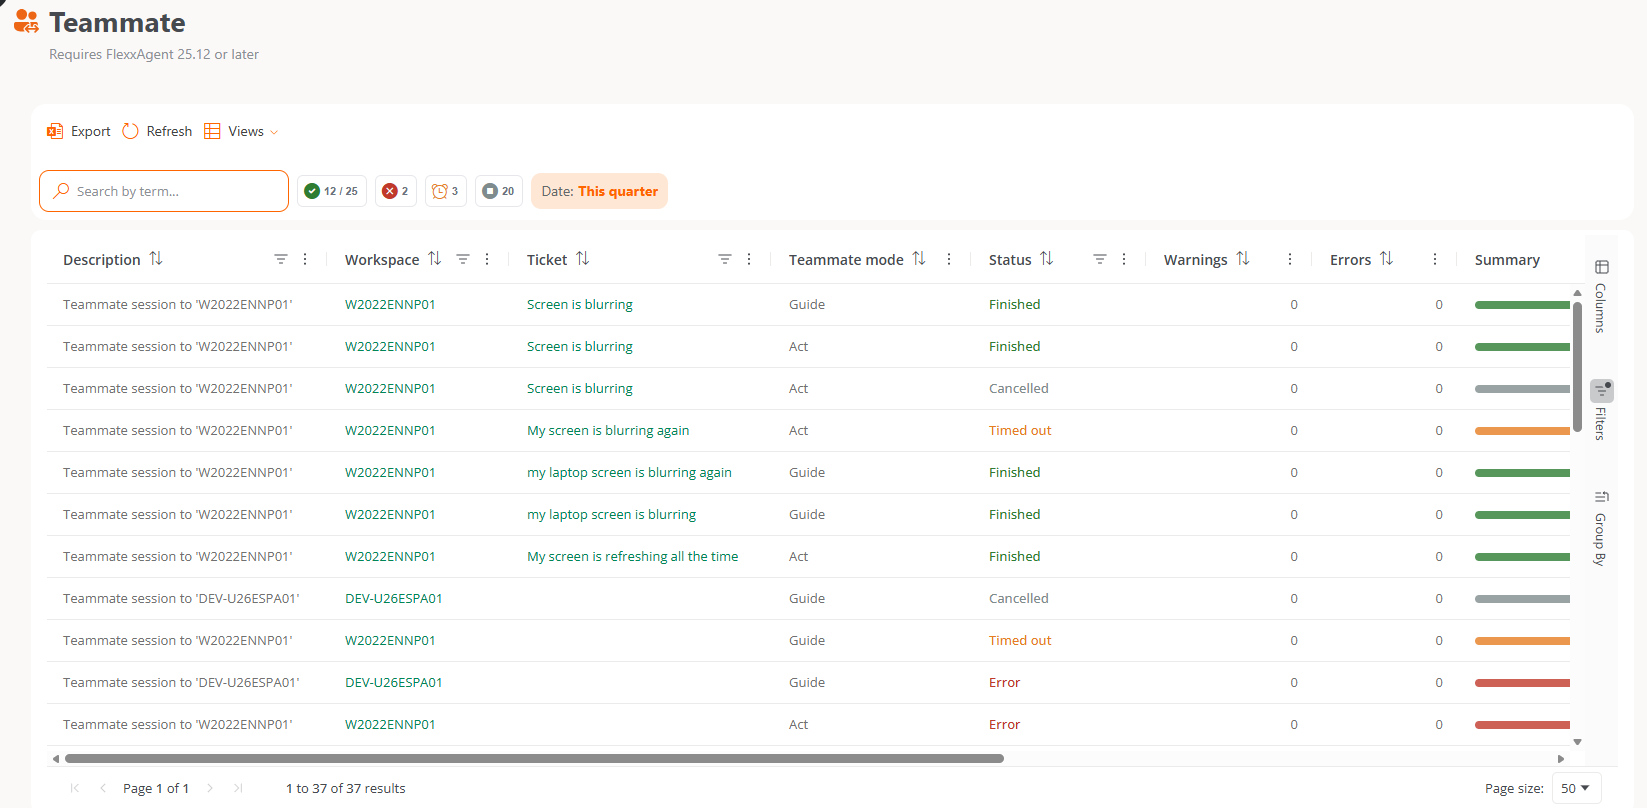
Task: Open ticket 'My screen is blurring again'
Action: tap(608, 430)
